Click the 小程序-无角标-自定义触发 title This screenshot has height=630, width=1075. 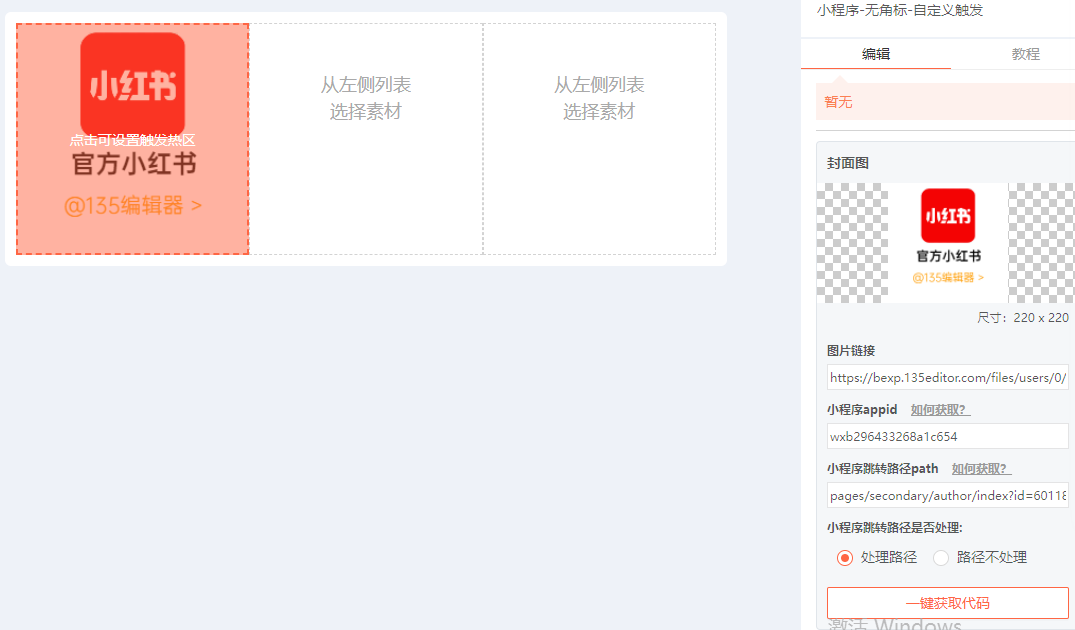(899, 10)
